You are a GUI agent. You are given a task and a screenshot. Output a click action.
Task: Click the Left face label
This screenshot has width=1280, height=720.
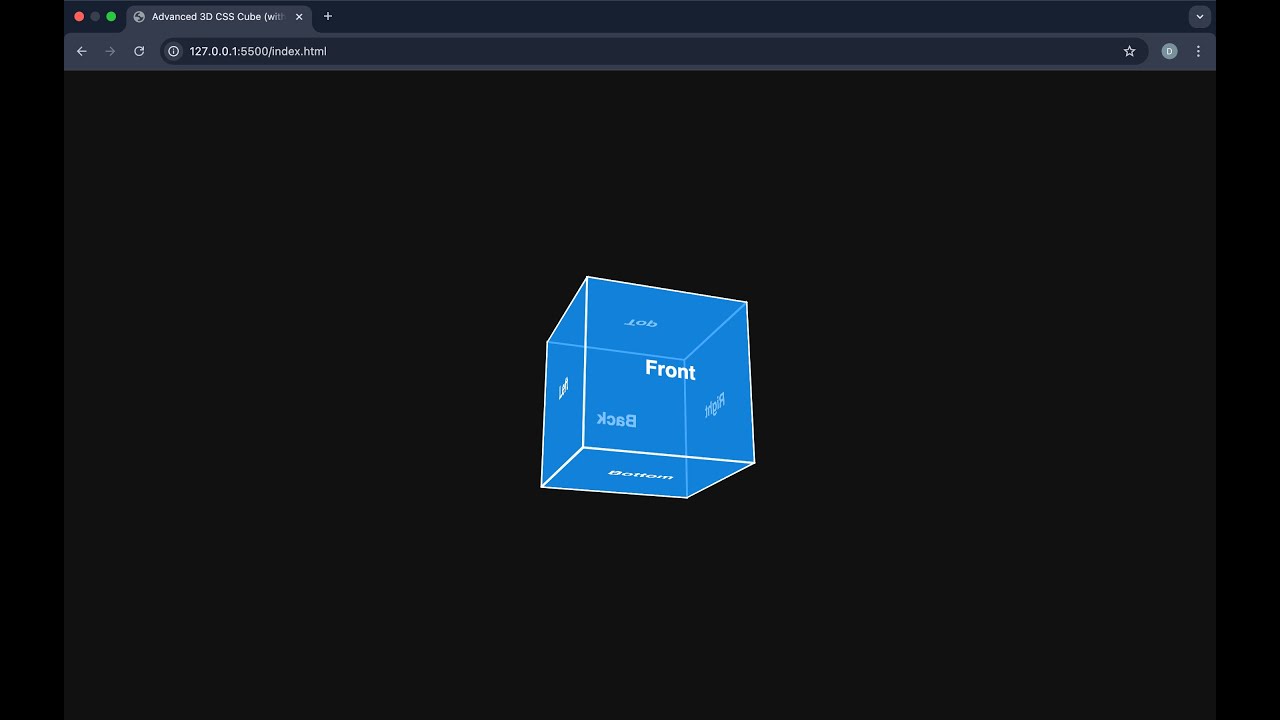pos(563,388)
